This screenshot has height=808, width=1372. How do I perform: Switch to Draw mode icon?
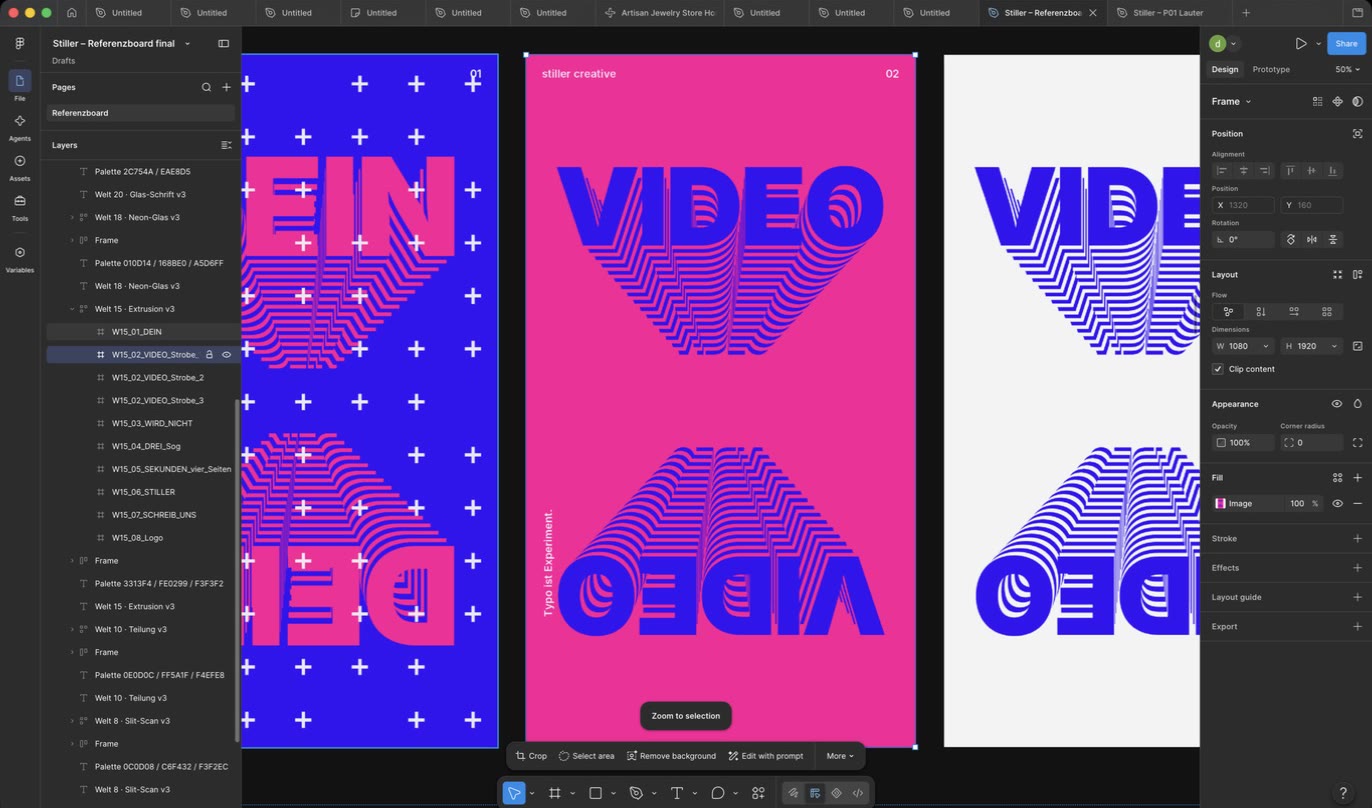click(x=793, y=793)
